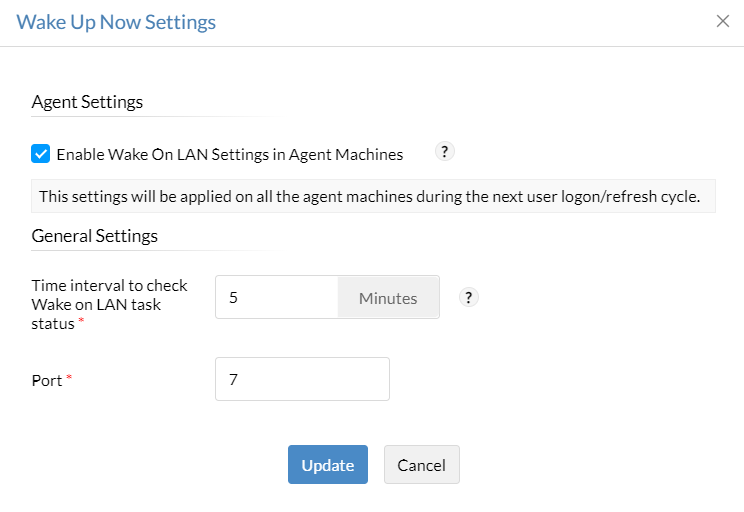
Task: Click the Minutes unit label on interval field
Action: point(388,298)
